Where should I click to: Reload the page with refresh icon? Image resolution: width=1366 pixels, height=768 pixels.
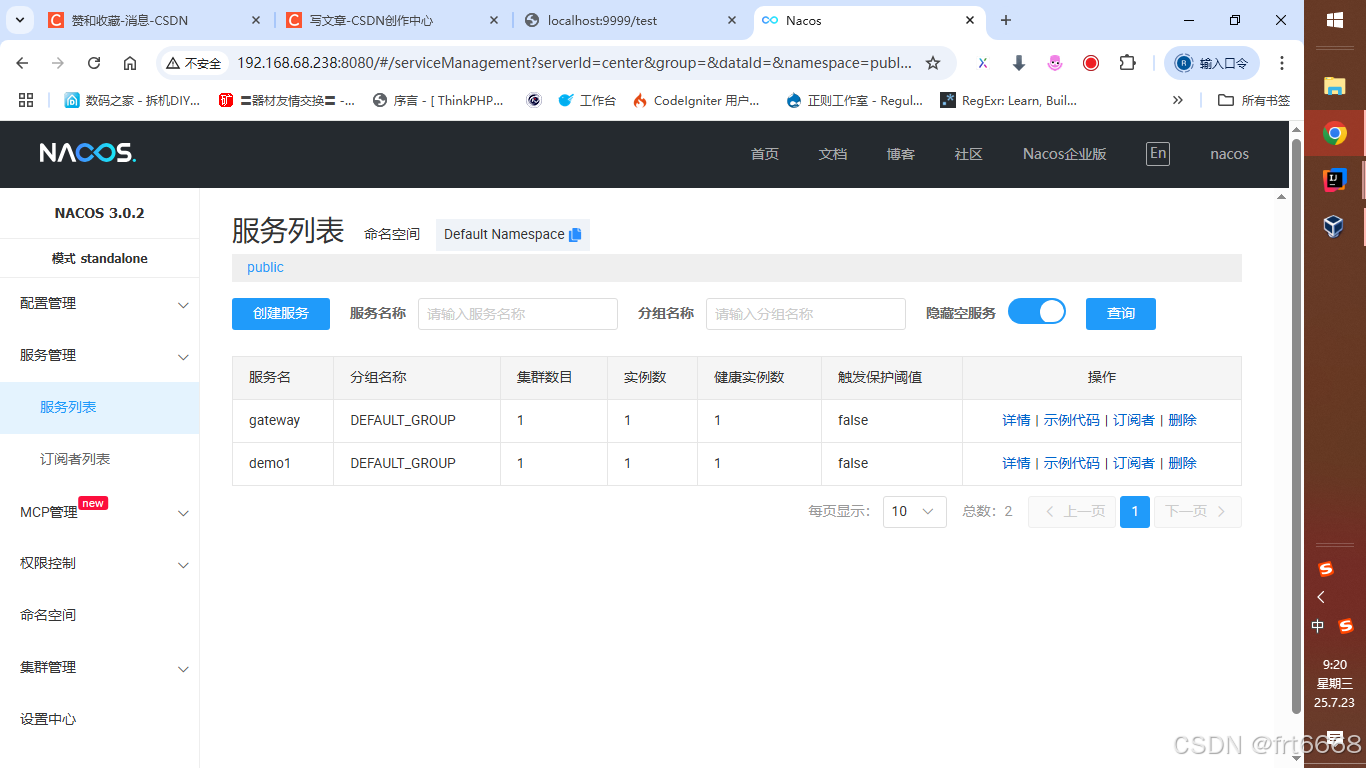[x=94, y=63]
